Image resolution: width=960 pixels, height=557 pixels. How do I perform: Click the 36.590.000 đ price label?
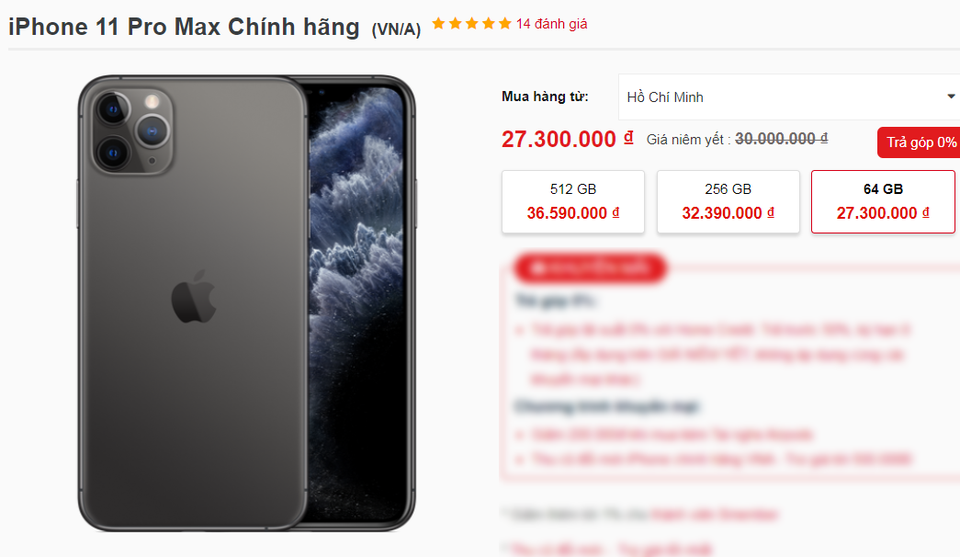click(573, 213)
